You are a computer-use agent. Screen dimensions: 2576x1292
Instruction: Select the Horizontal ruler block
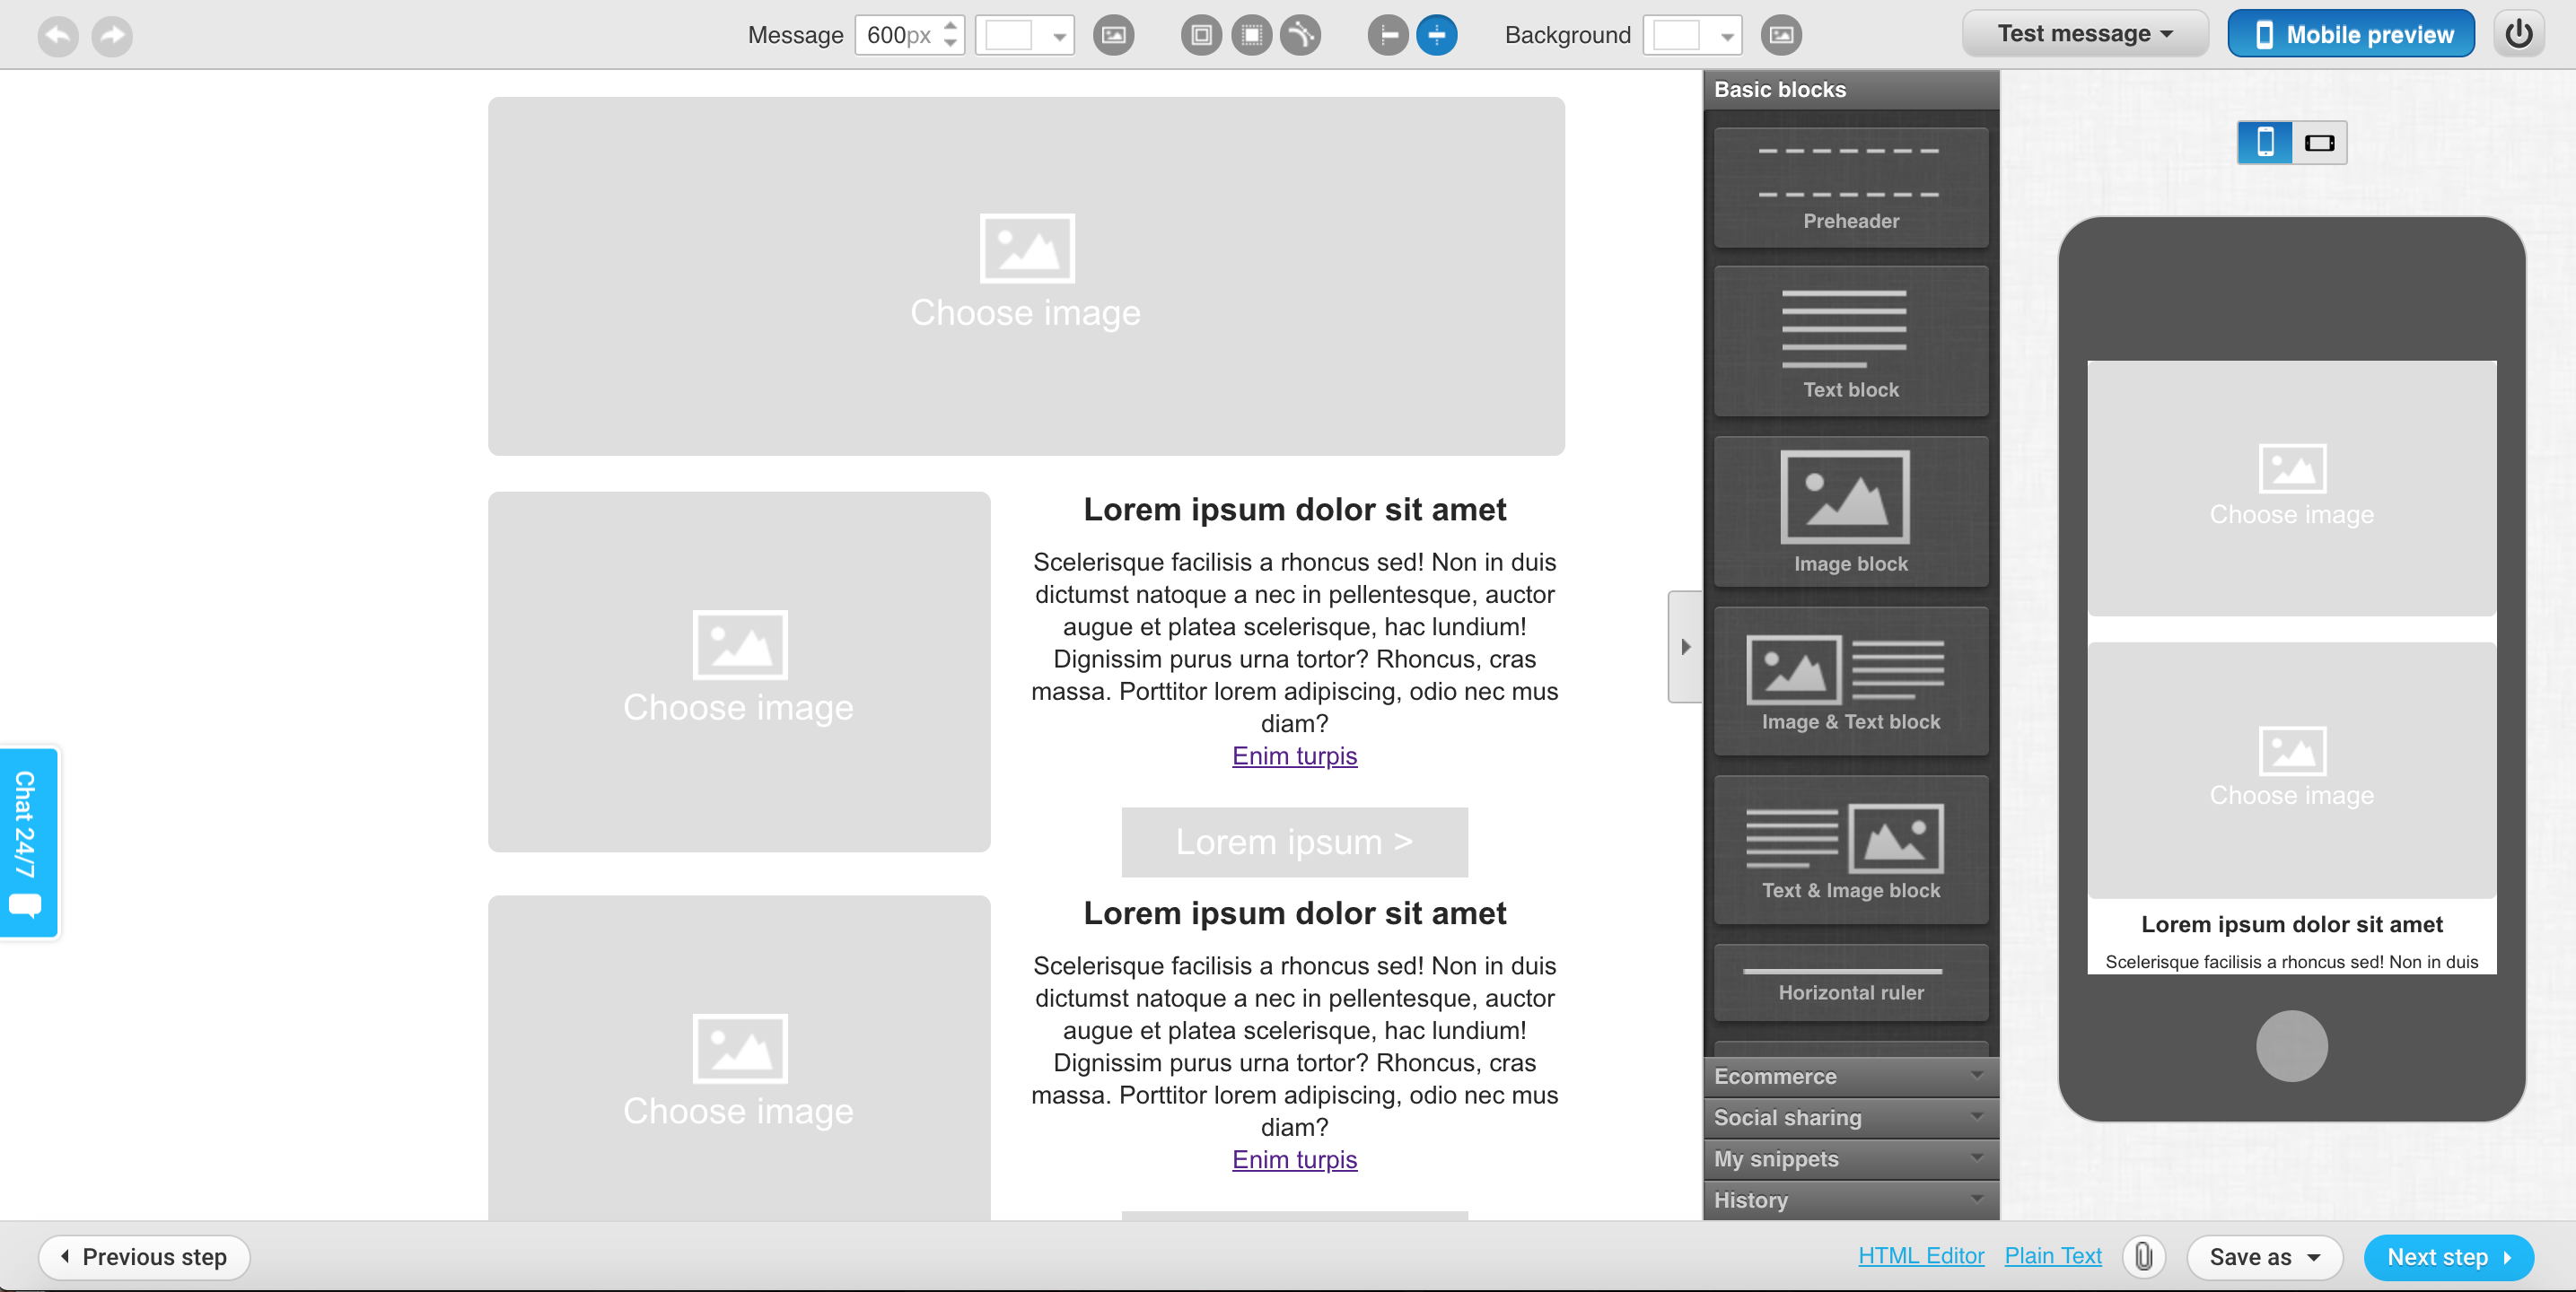(x=1851, y=982)
